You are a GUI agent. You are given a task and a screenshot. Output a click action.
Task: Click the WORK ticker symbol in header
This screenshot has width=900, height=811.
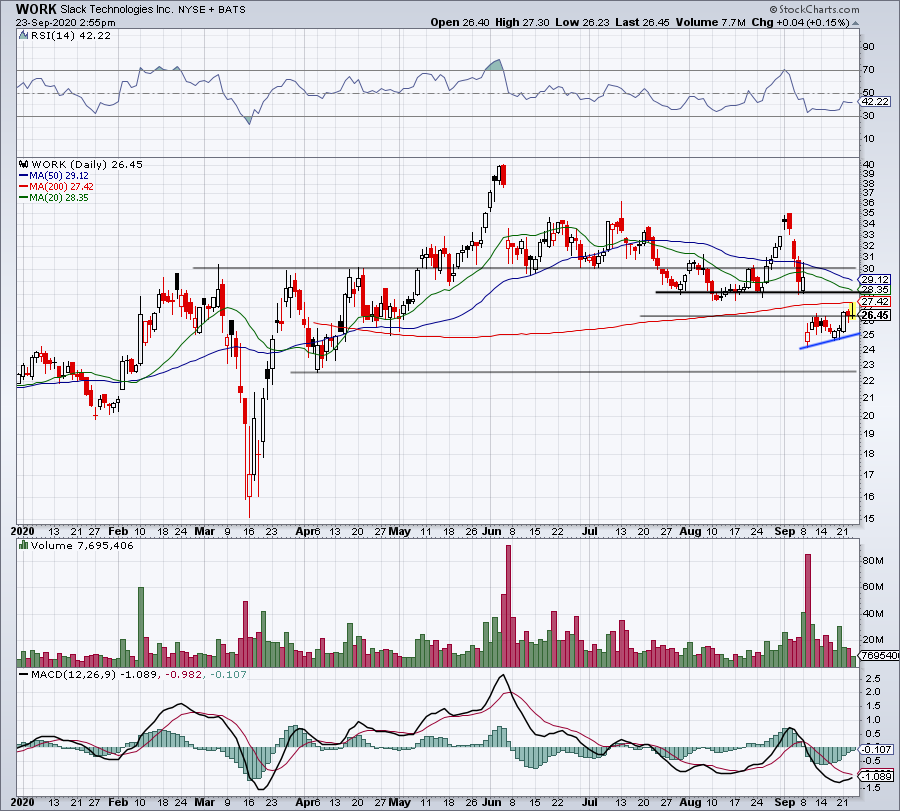36,9
